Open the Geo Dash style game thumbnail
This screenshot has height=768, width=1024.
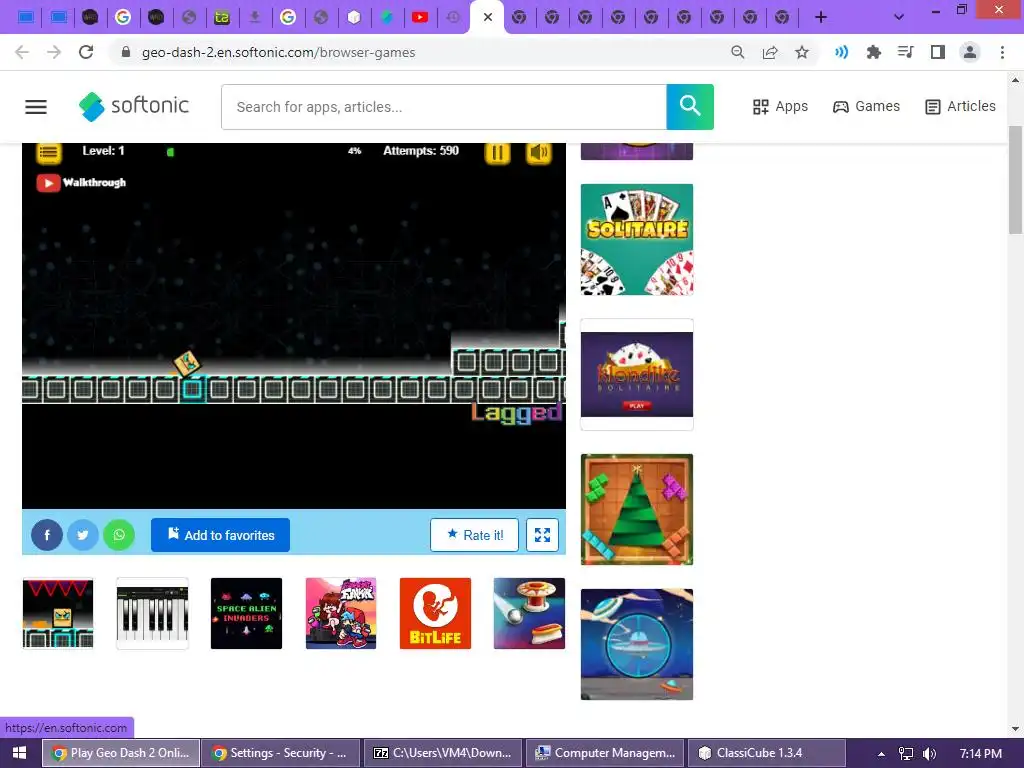pyautogui.click(x=58, y=613)
